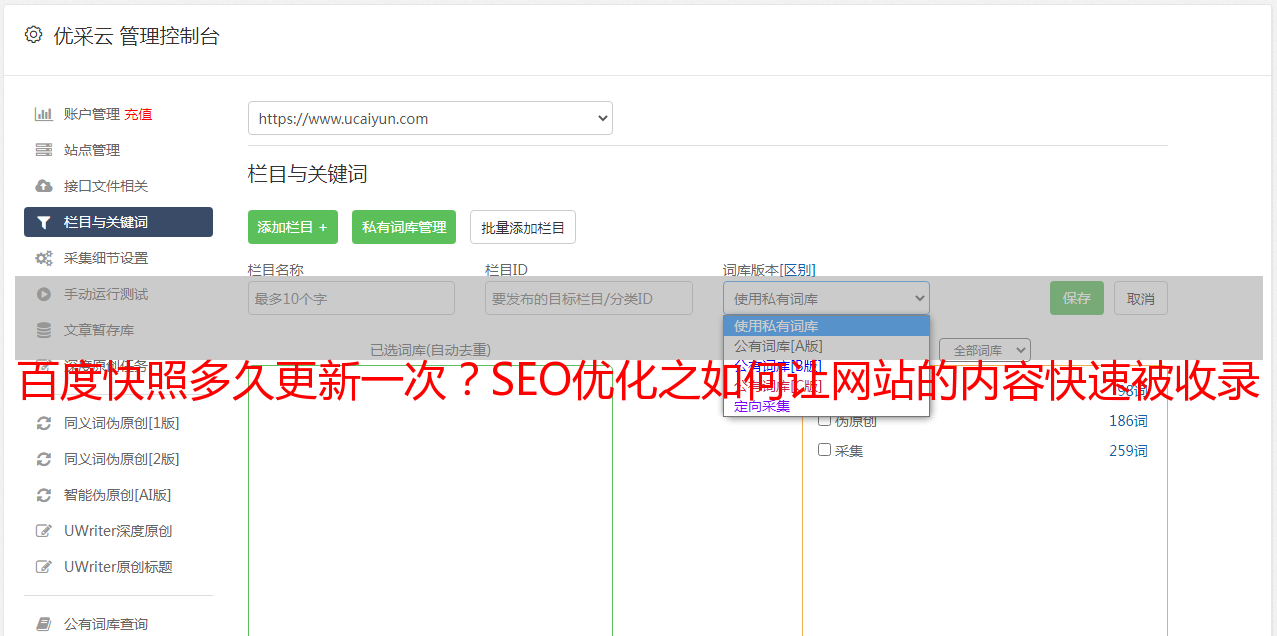Click the green 添加栏目 + button
1277x636 pixels.
(x=293, y=227)
